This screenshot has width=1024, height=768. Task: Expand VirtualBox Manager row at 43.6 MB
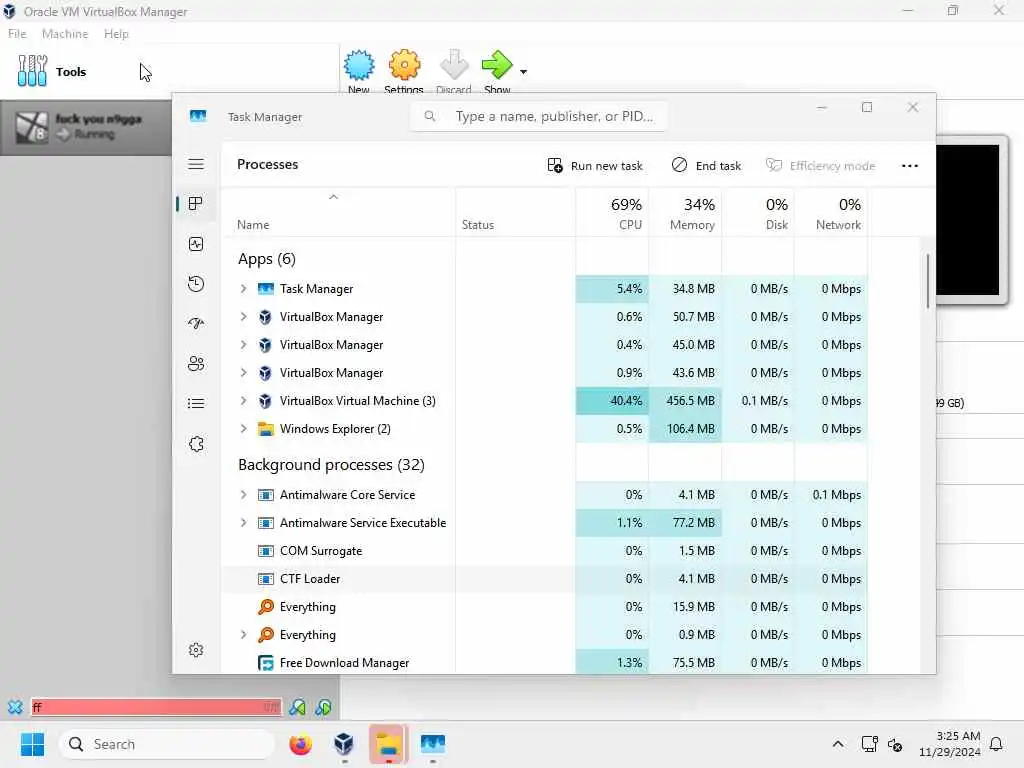pos(243,373)
